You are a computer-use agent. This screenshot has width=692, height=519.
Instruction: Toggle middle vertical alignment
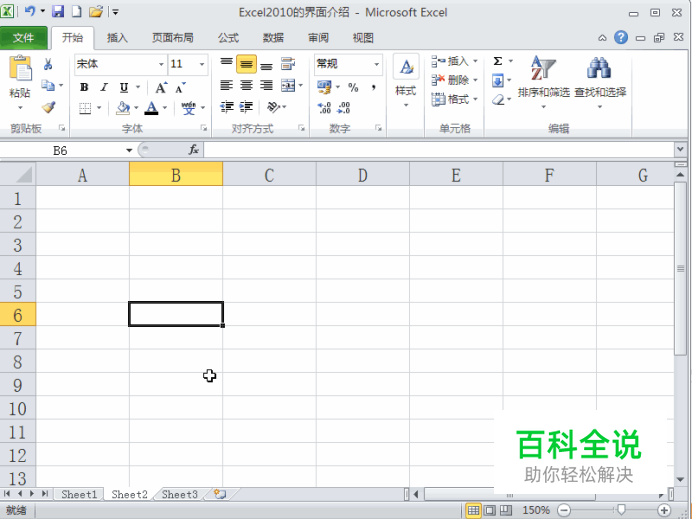tap(246, 64)
